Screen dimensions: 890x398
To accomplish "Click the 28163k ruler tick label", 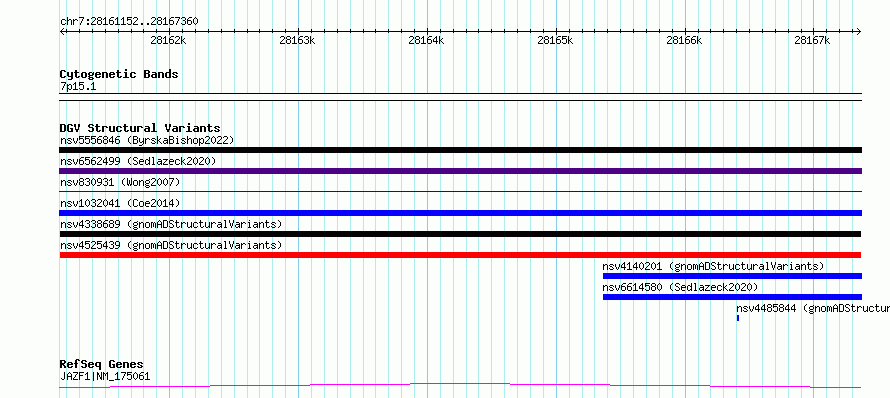I will (297, 40).
